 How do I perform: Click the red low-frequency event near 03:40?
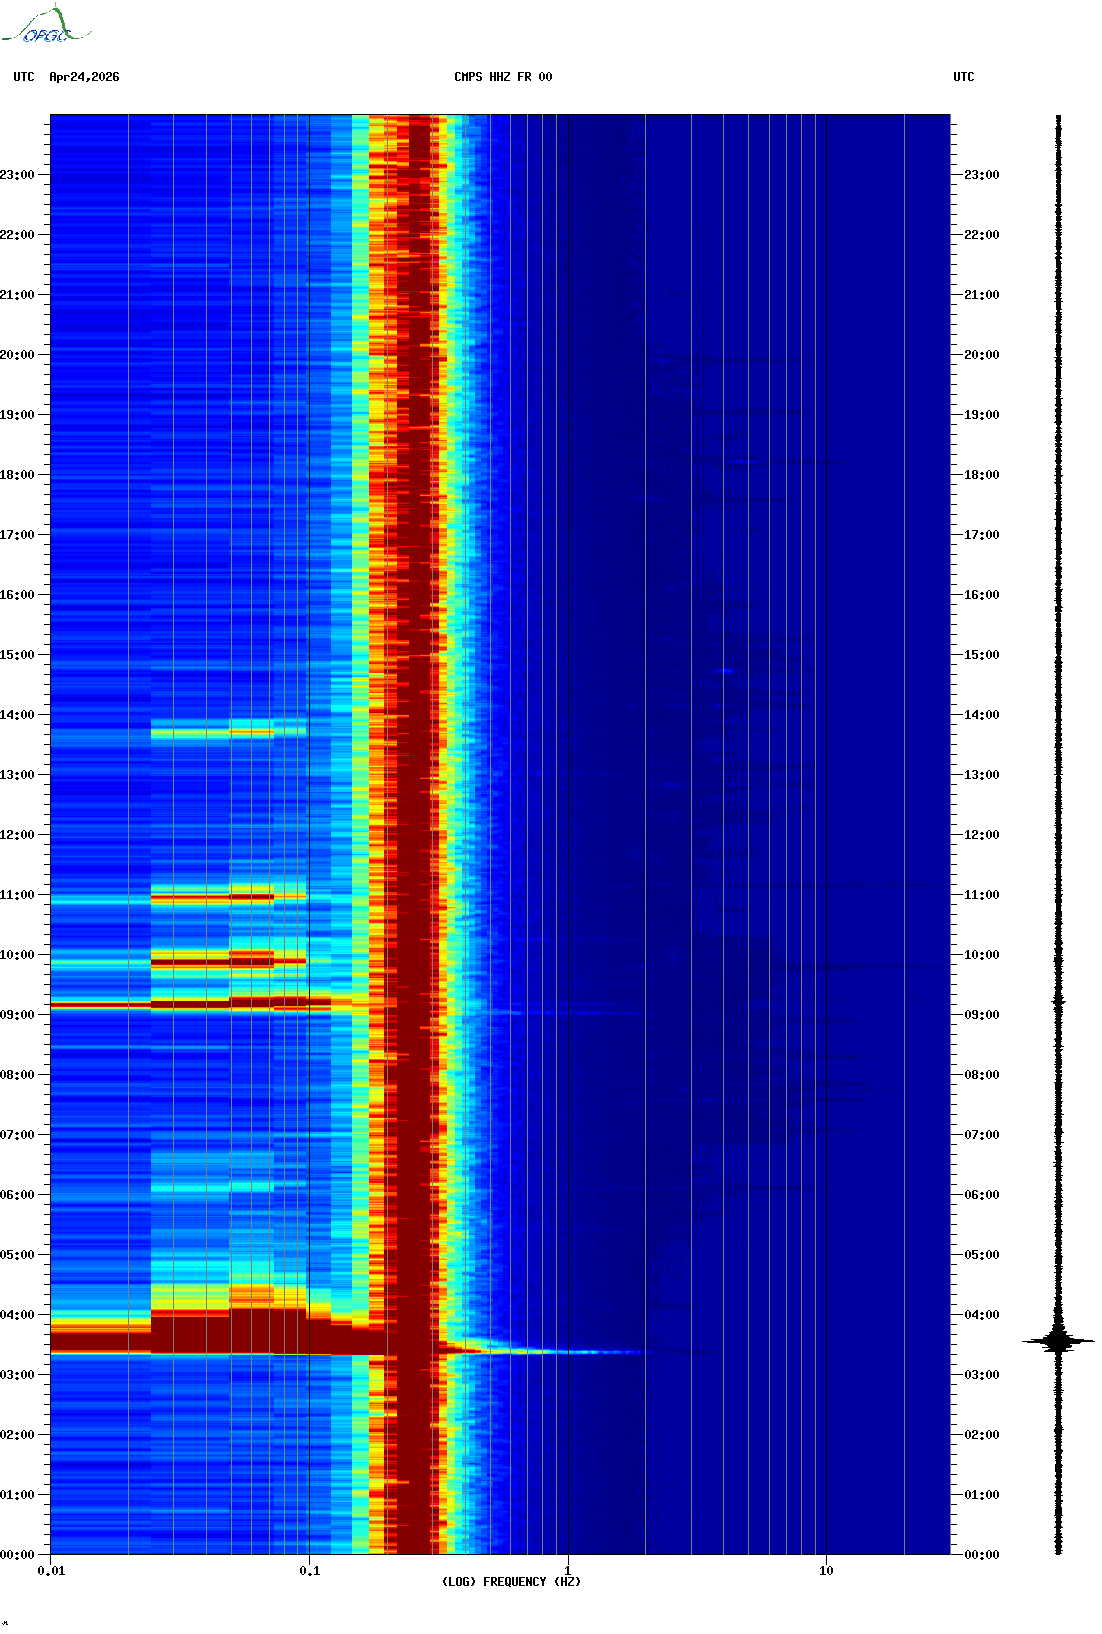click(x=200, y=1335)
